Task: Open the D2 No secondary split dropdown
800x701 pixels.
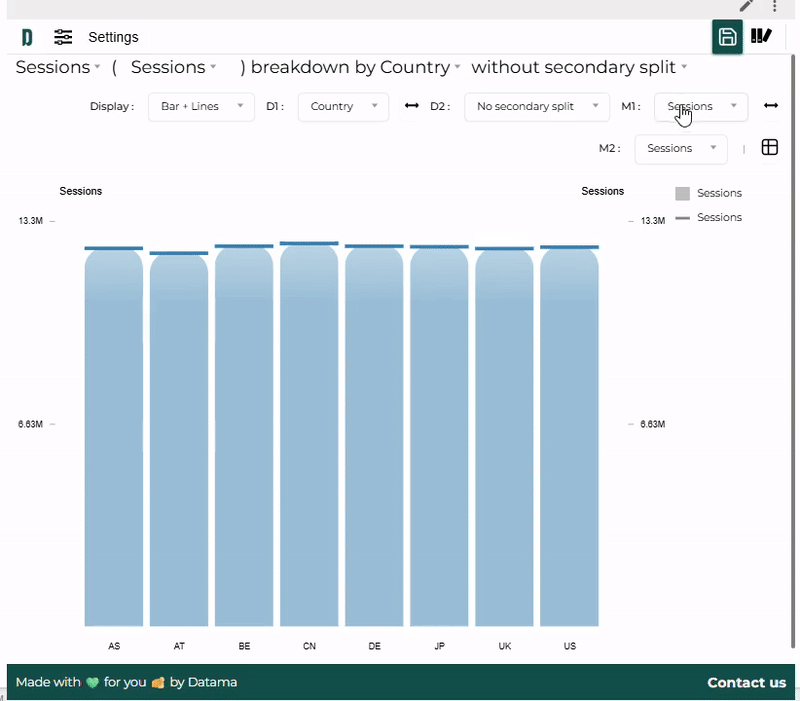Action: pyautogui.click(x=536, y=106)
